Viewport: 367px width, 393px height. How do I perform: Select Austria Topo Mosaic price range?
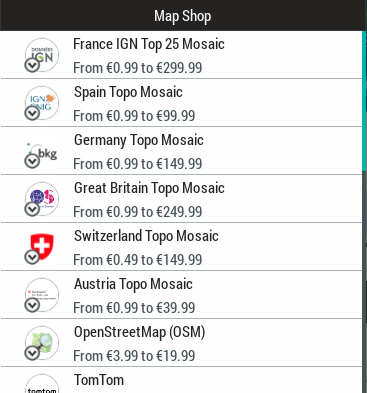click(x=134, y=308)
